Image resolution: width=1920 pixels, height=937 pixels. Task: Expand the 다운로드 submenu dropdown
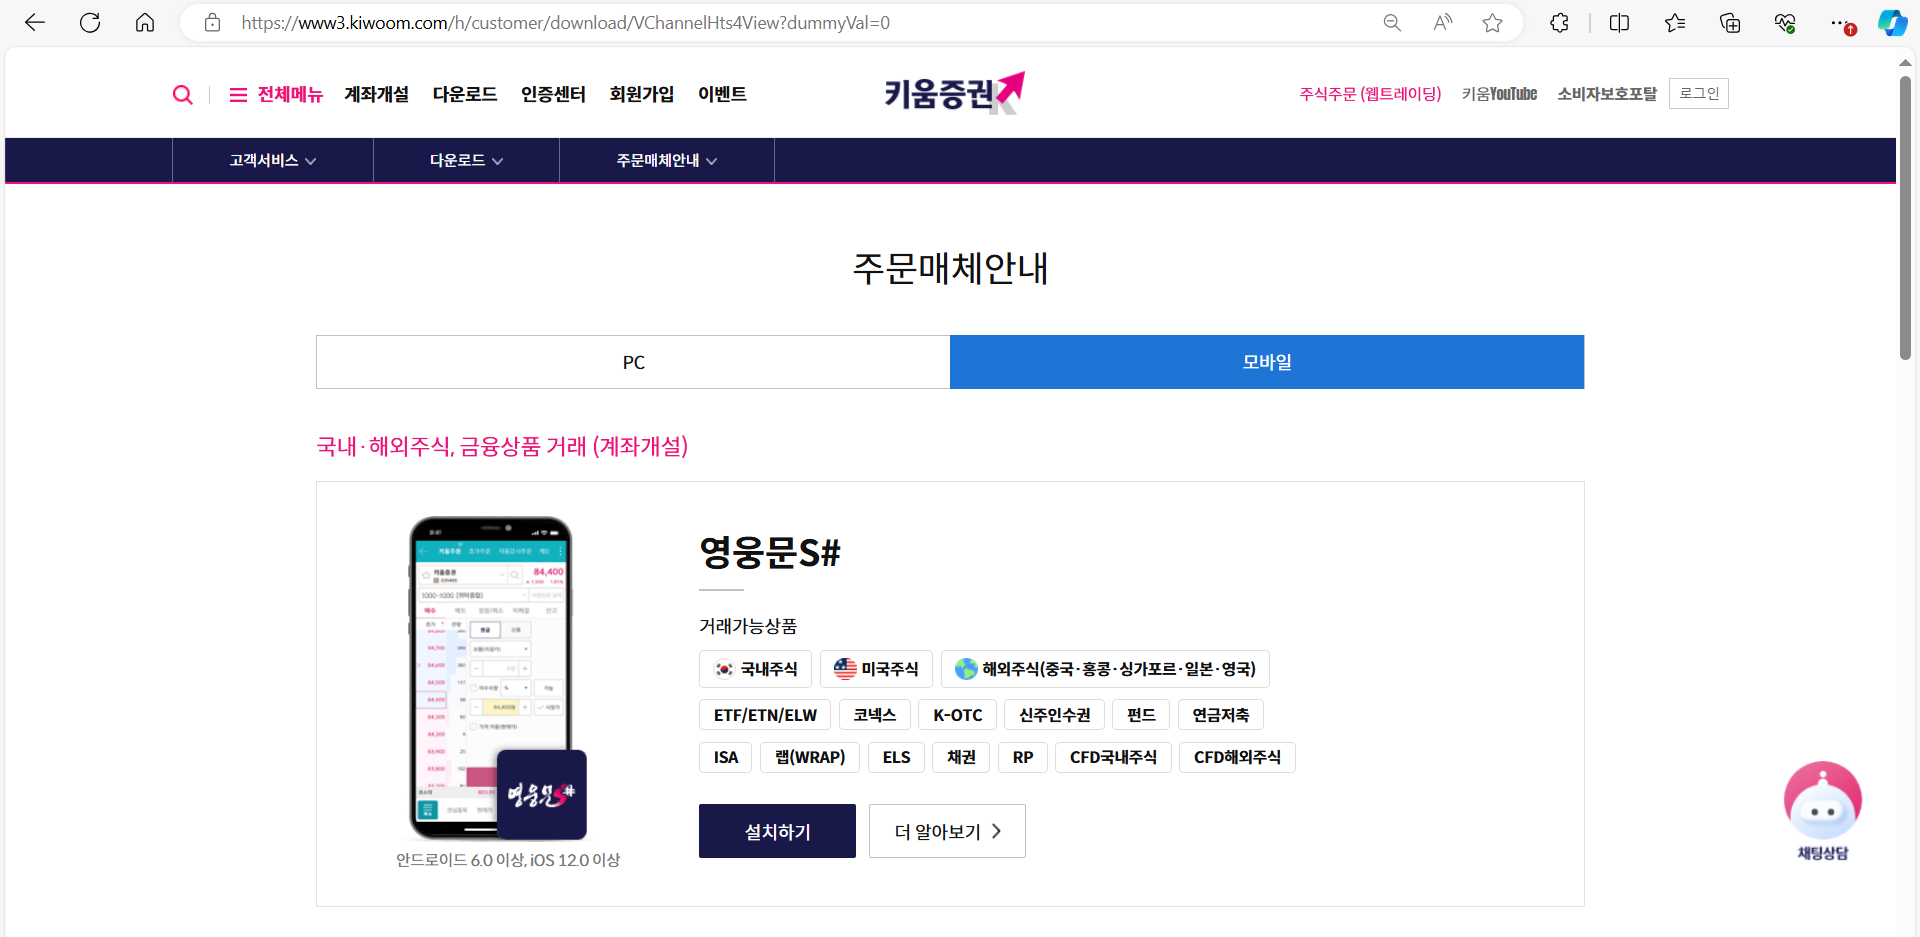point(466,160)
